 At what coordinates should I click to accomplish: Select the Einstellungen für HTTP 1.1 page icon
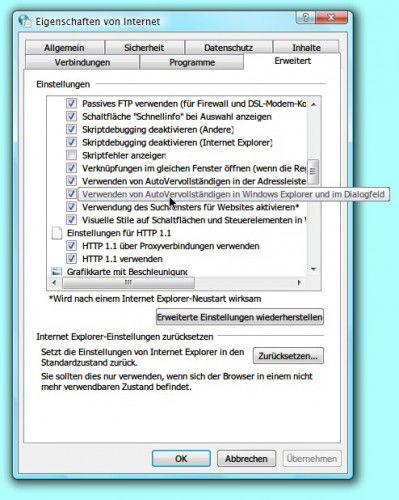click(57, 233)
